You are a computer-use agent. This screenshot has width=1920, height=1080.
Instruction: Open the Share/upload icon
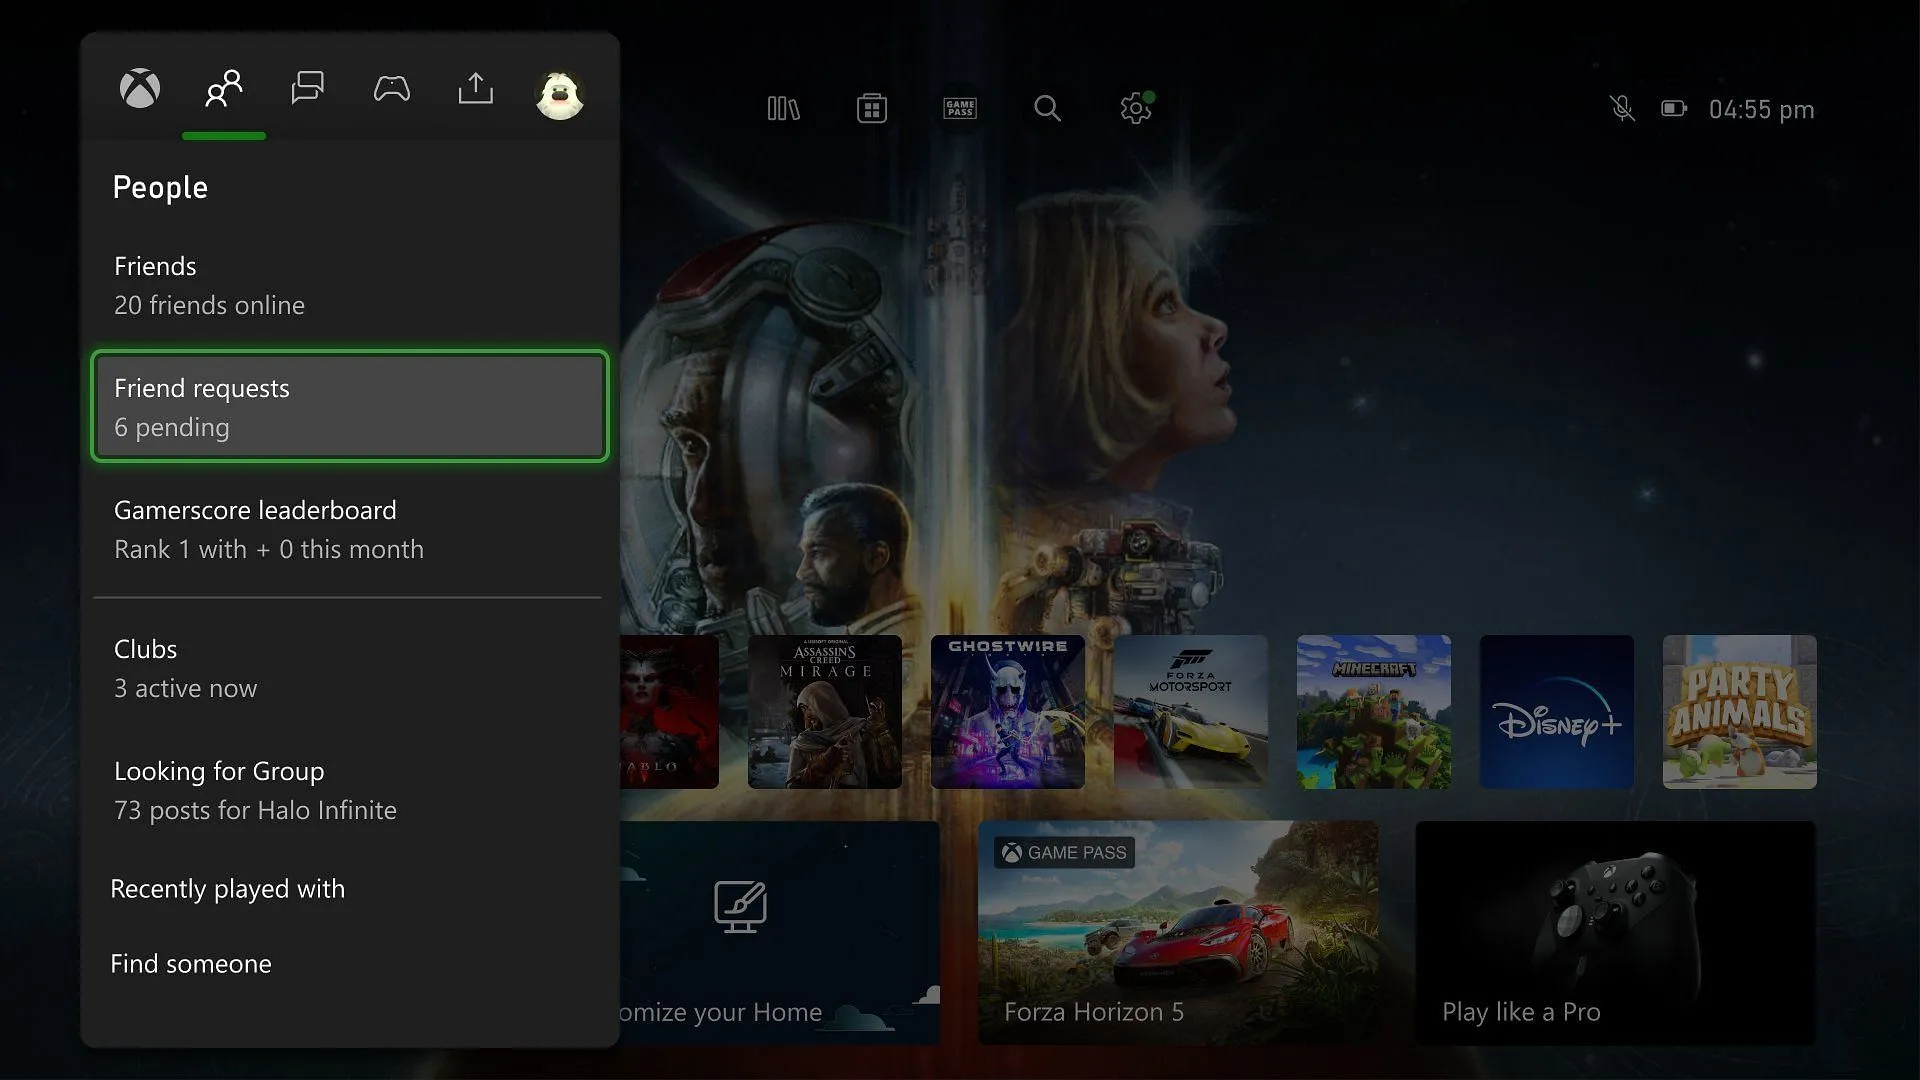click(475, 88)
